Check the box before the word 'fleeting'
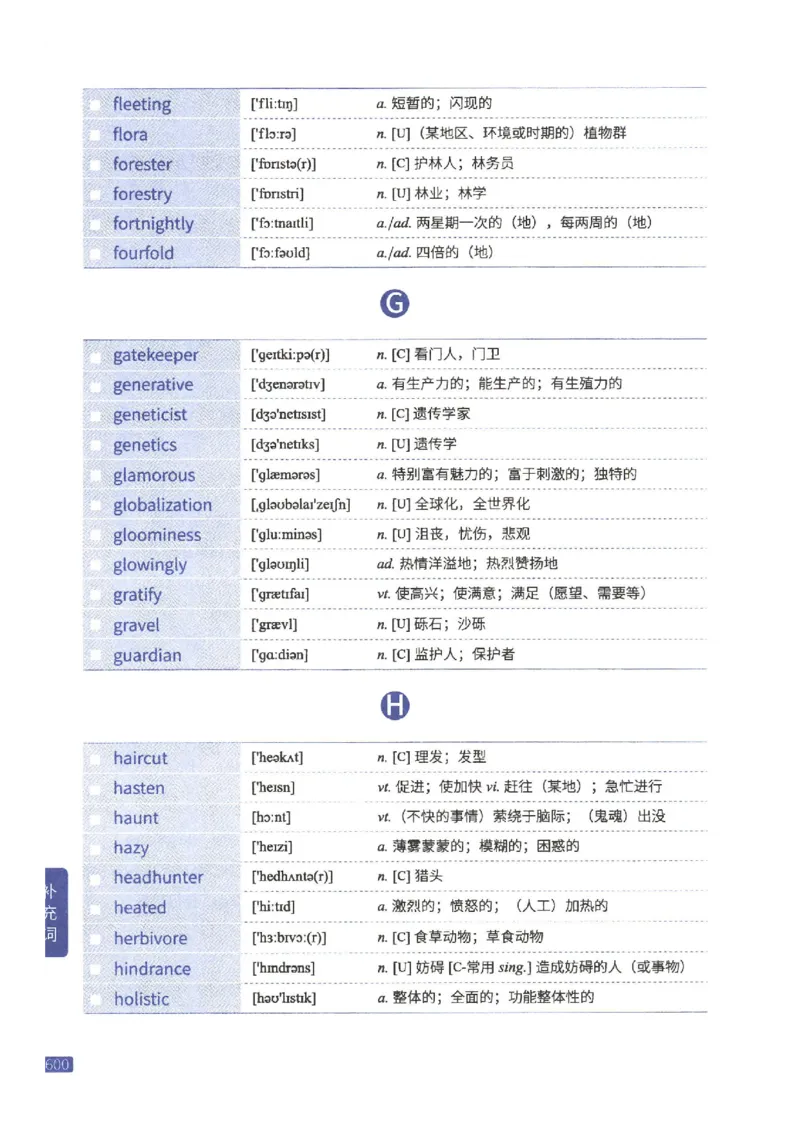 [96, 103]
